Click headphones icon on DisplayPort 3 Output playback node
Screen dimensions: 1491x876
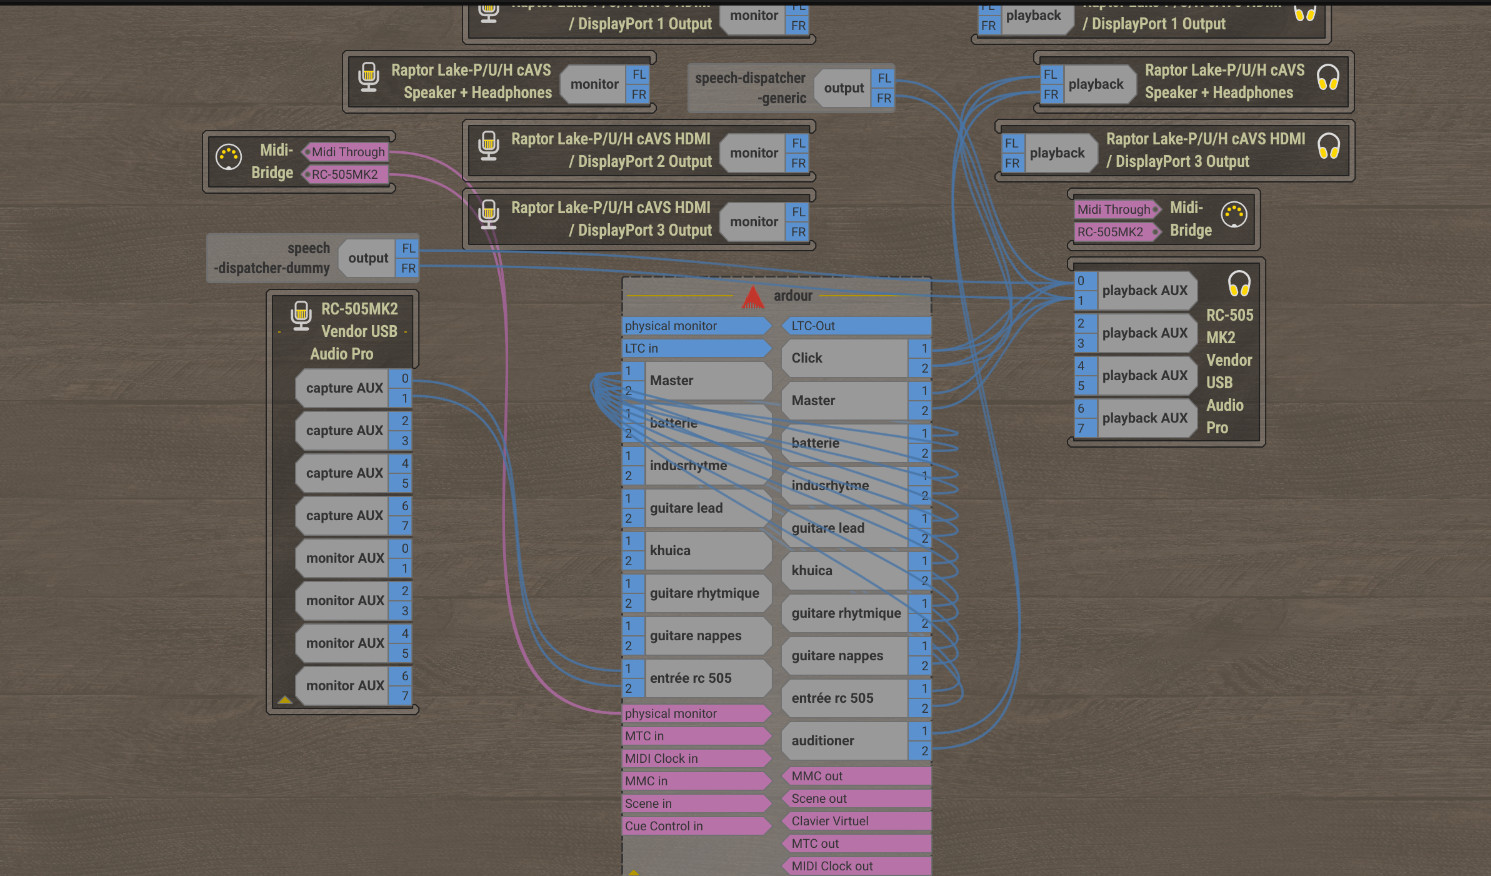pyautogui.click(x=1328, y=147)
